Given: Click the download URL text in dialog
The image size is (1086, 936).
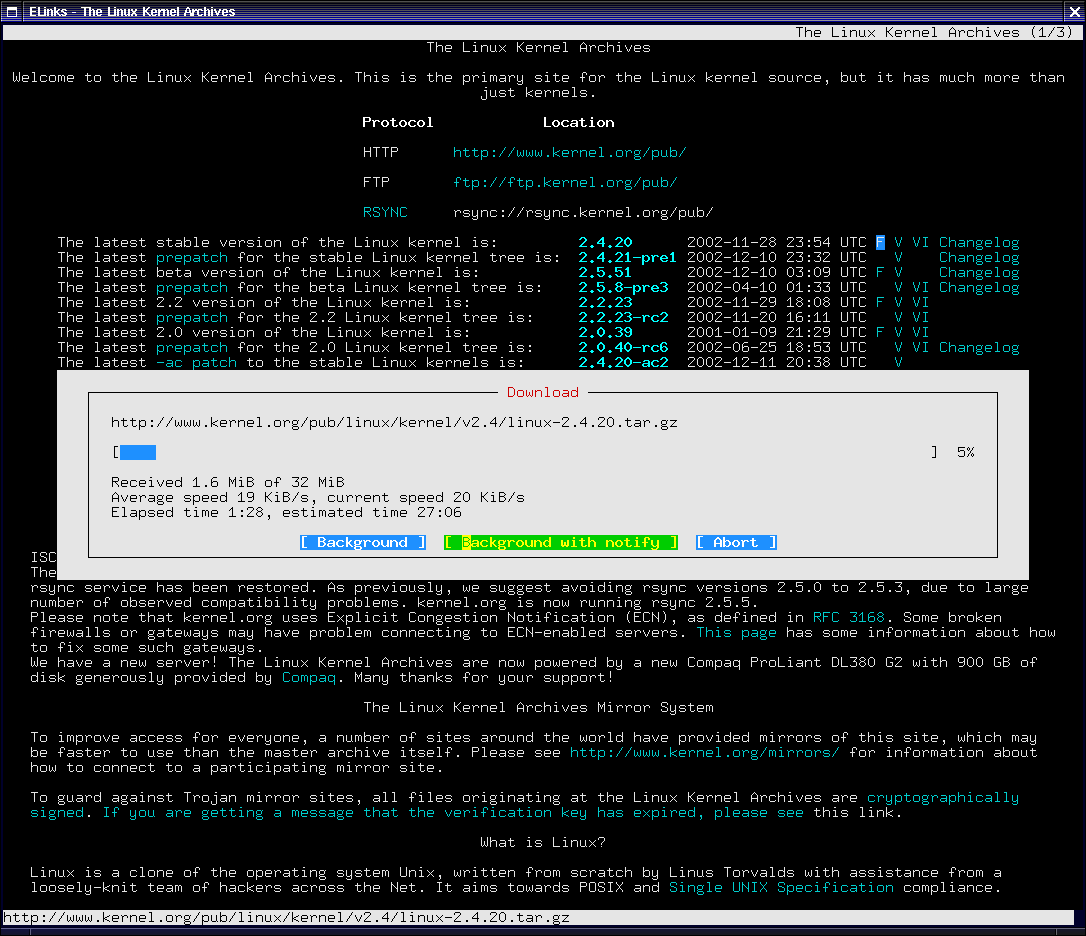Looking at the screenshot, I should 394,423.
